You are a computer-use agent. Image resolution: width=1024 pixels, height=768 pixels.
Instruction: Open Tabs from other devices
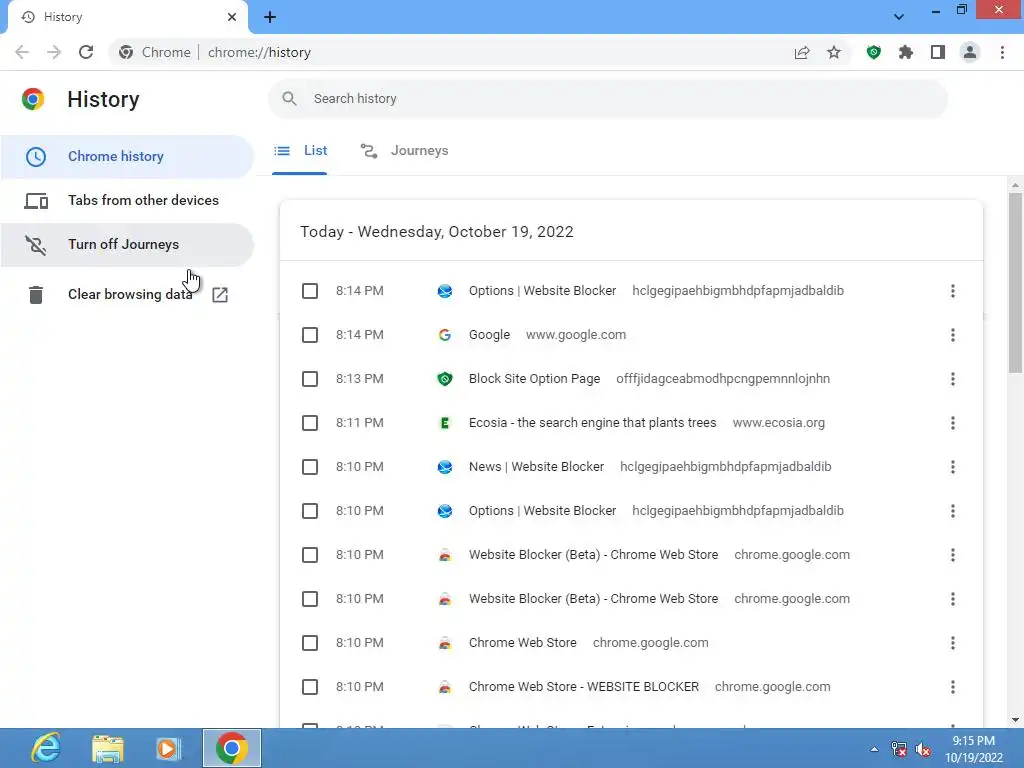[x=127, y=200]
